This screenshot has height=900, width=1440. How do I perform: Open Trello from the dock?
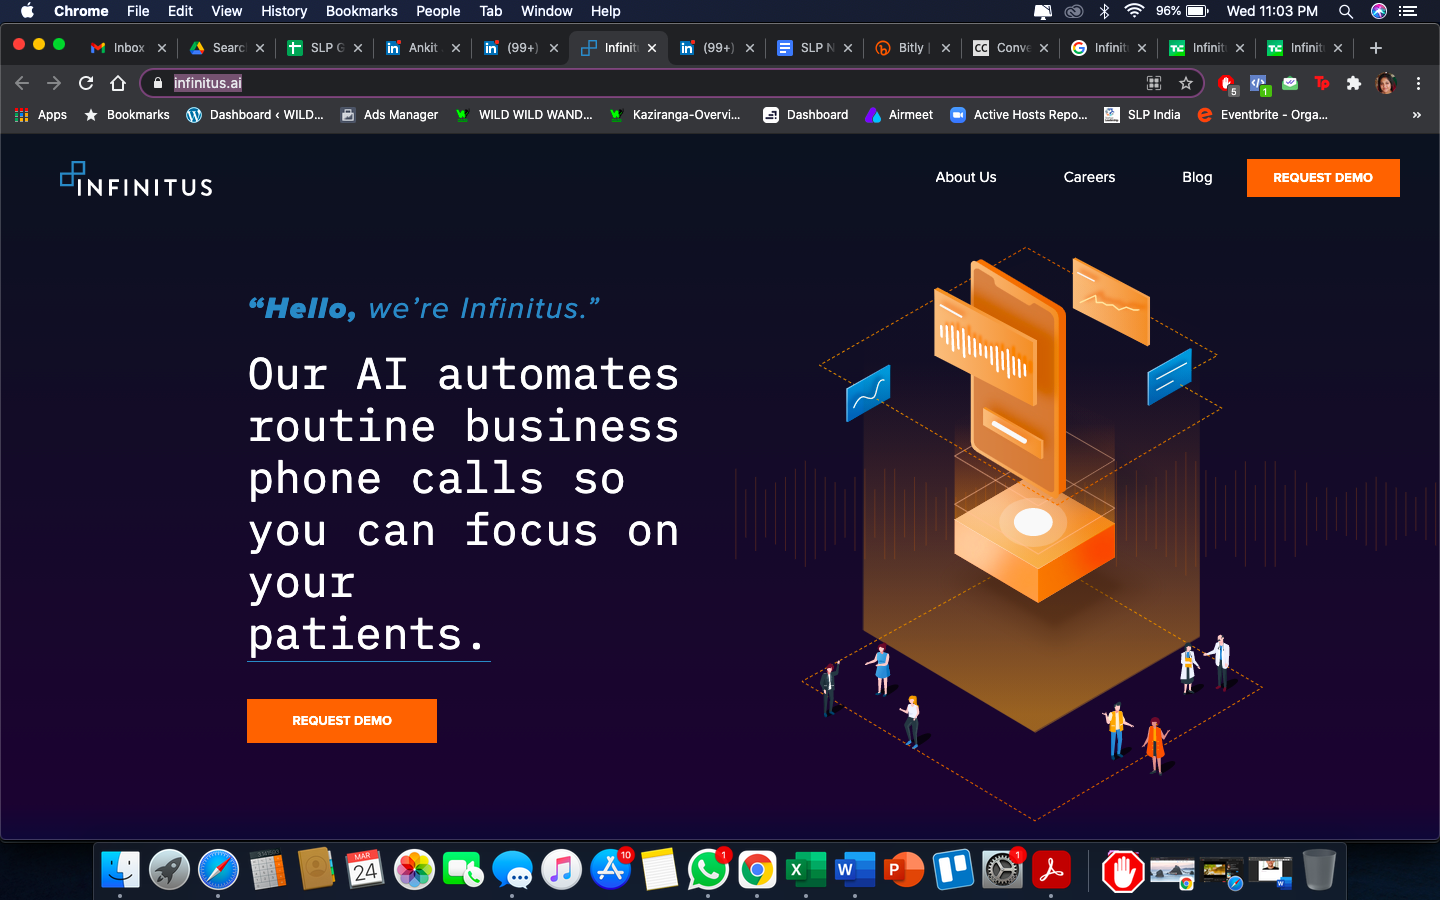click(x=953, y=869)
